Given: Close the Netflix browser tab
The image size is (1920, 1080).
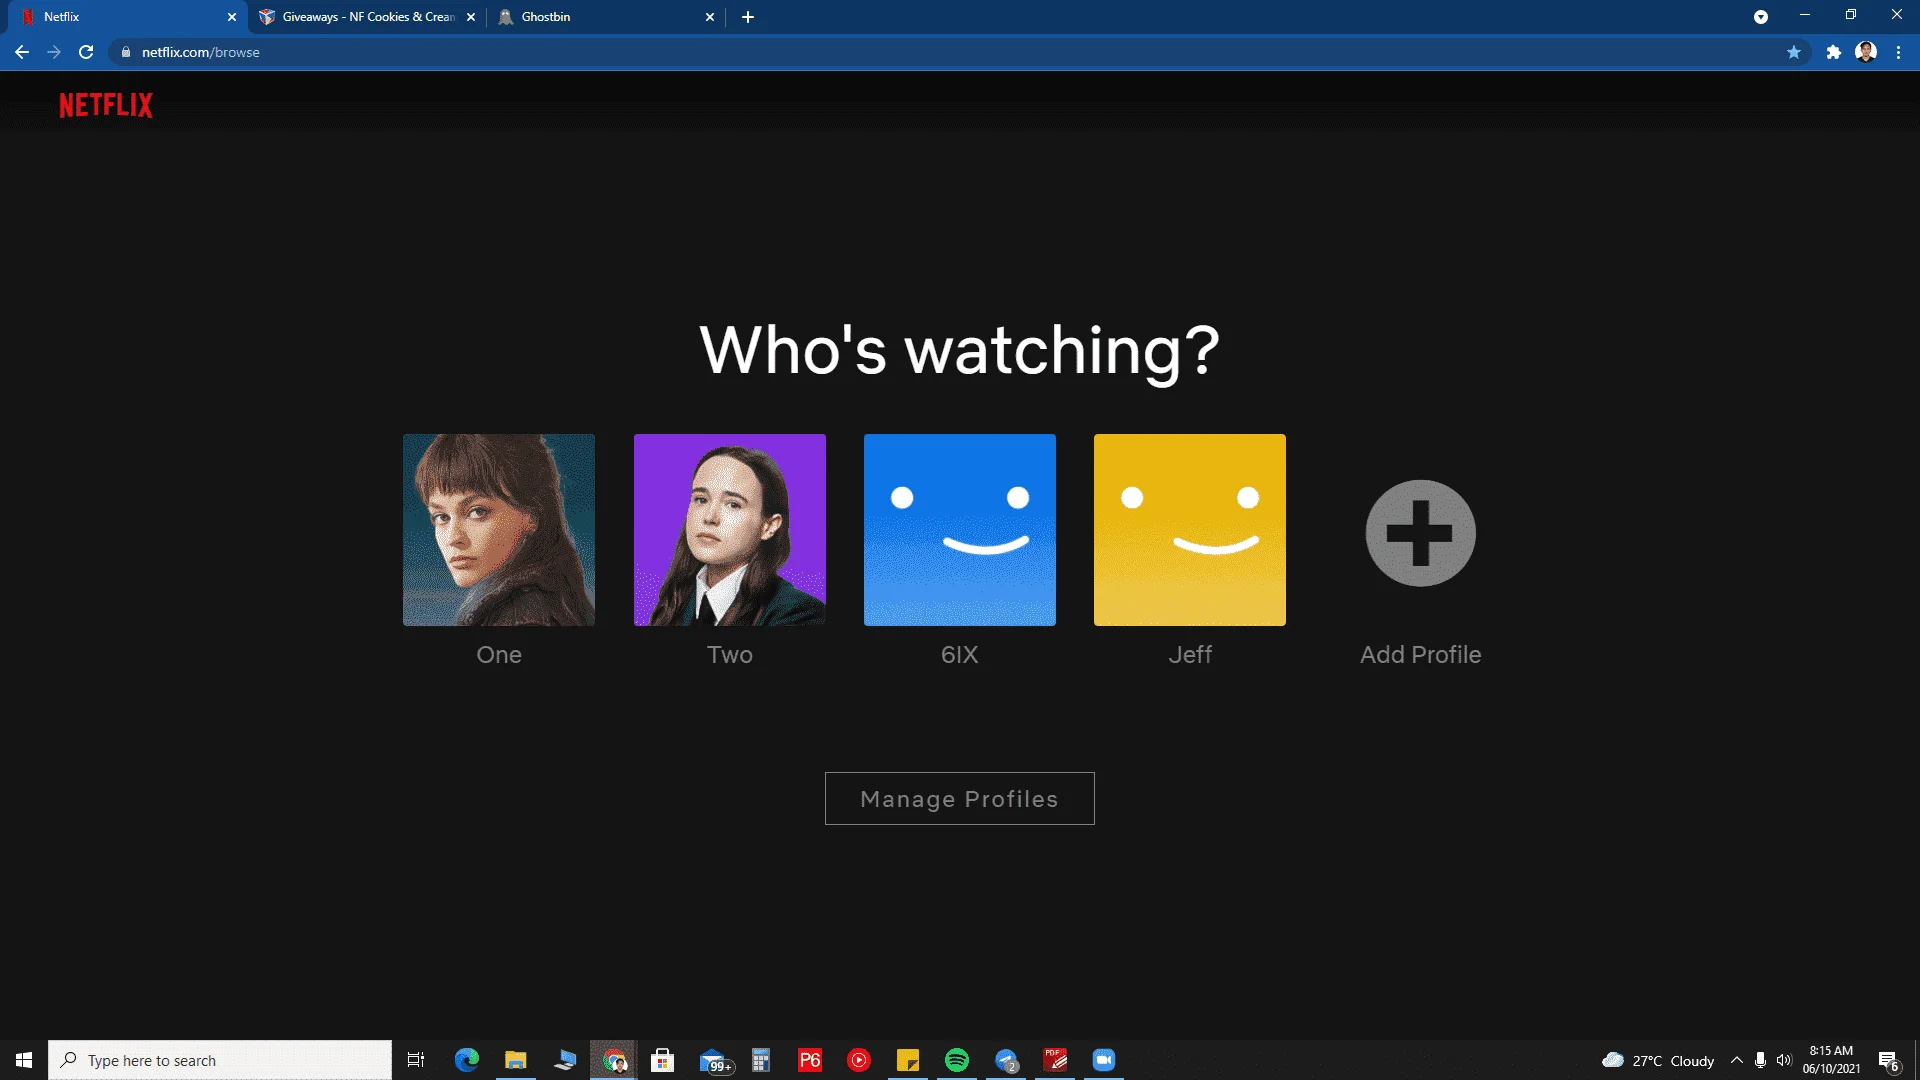Looking at the screenshot, I should coord(232,17).
